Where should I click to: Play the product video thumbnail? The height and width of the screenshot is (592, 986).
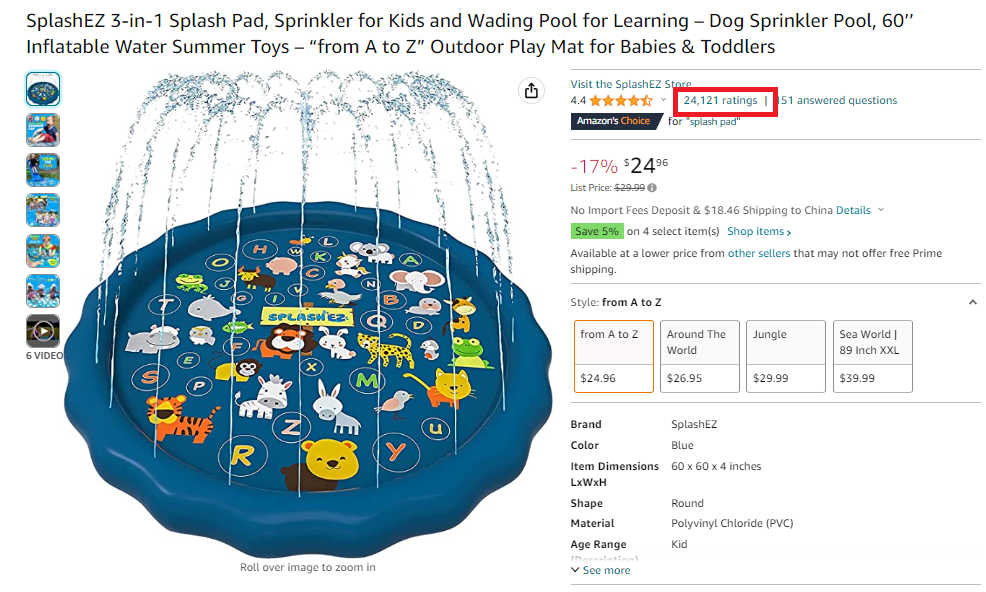click(x=43, y=330)
